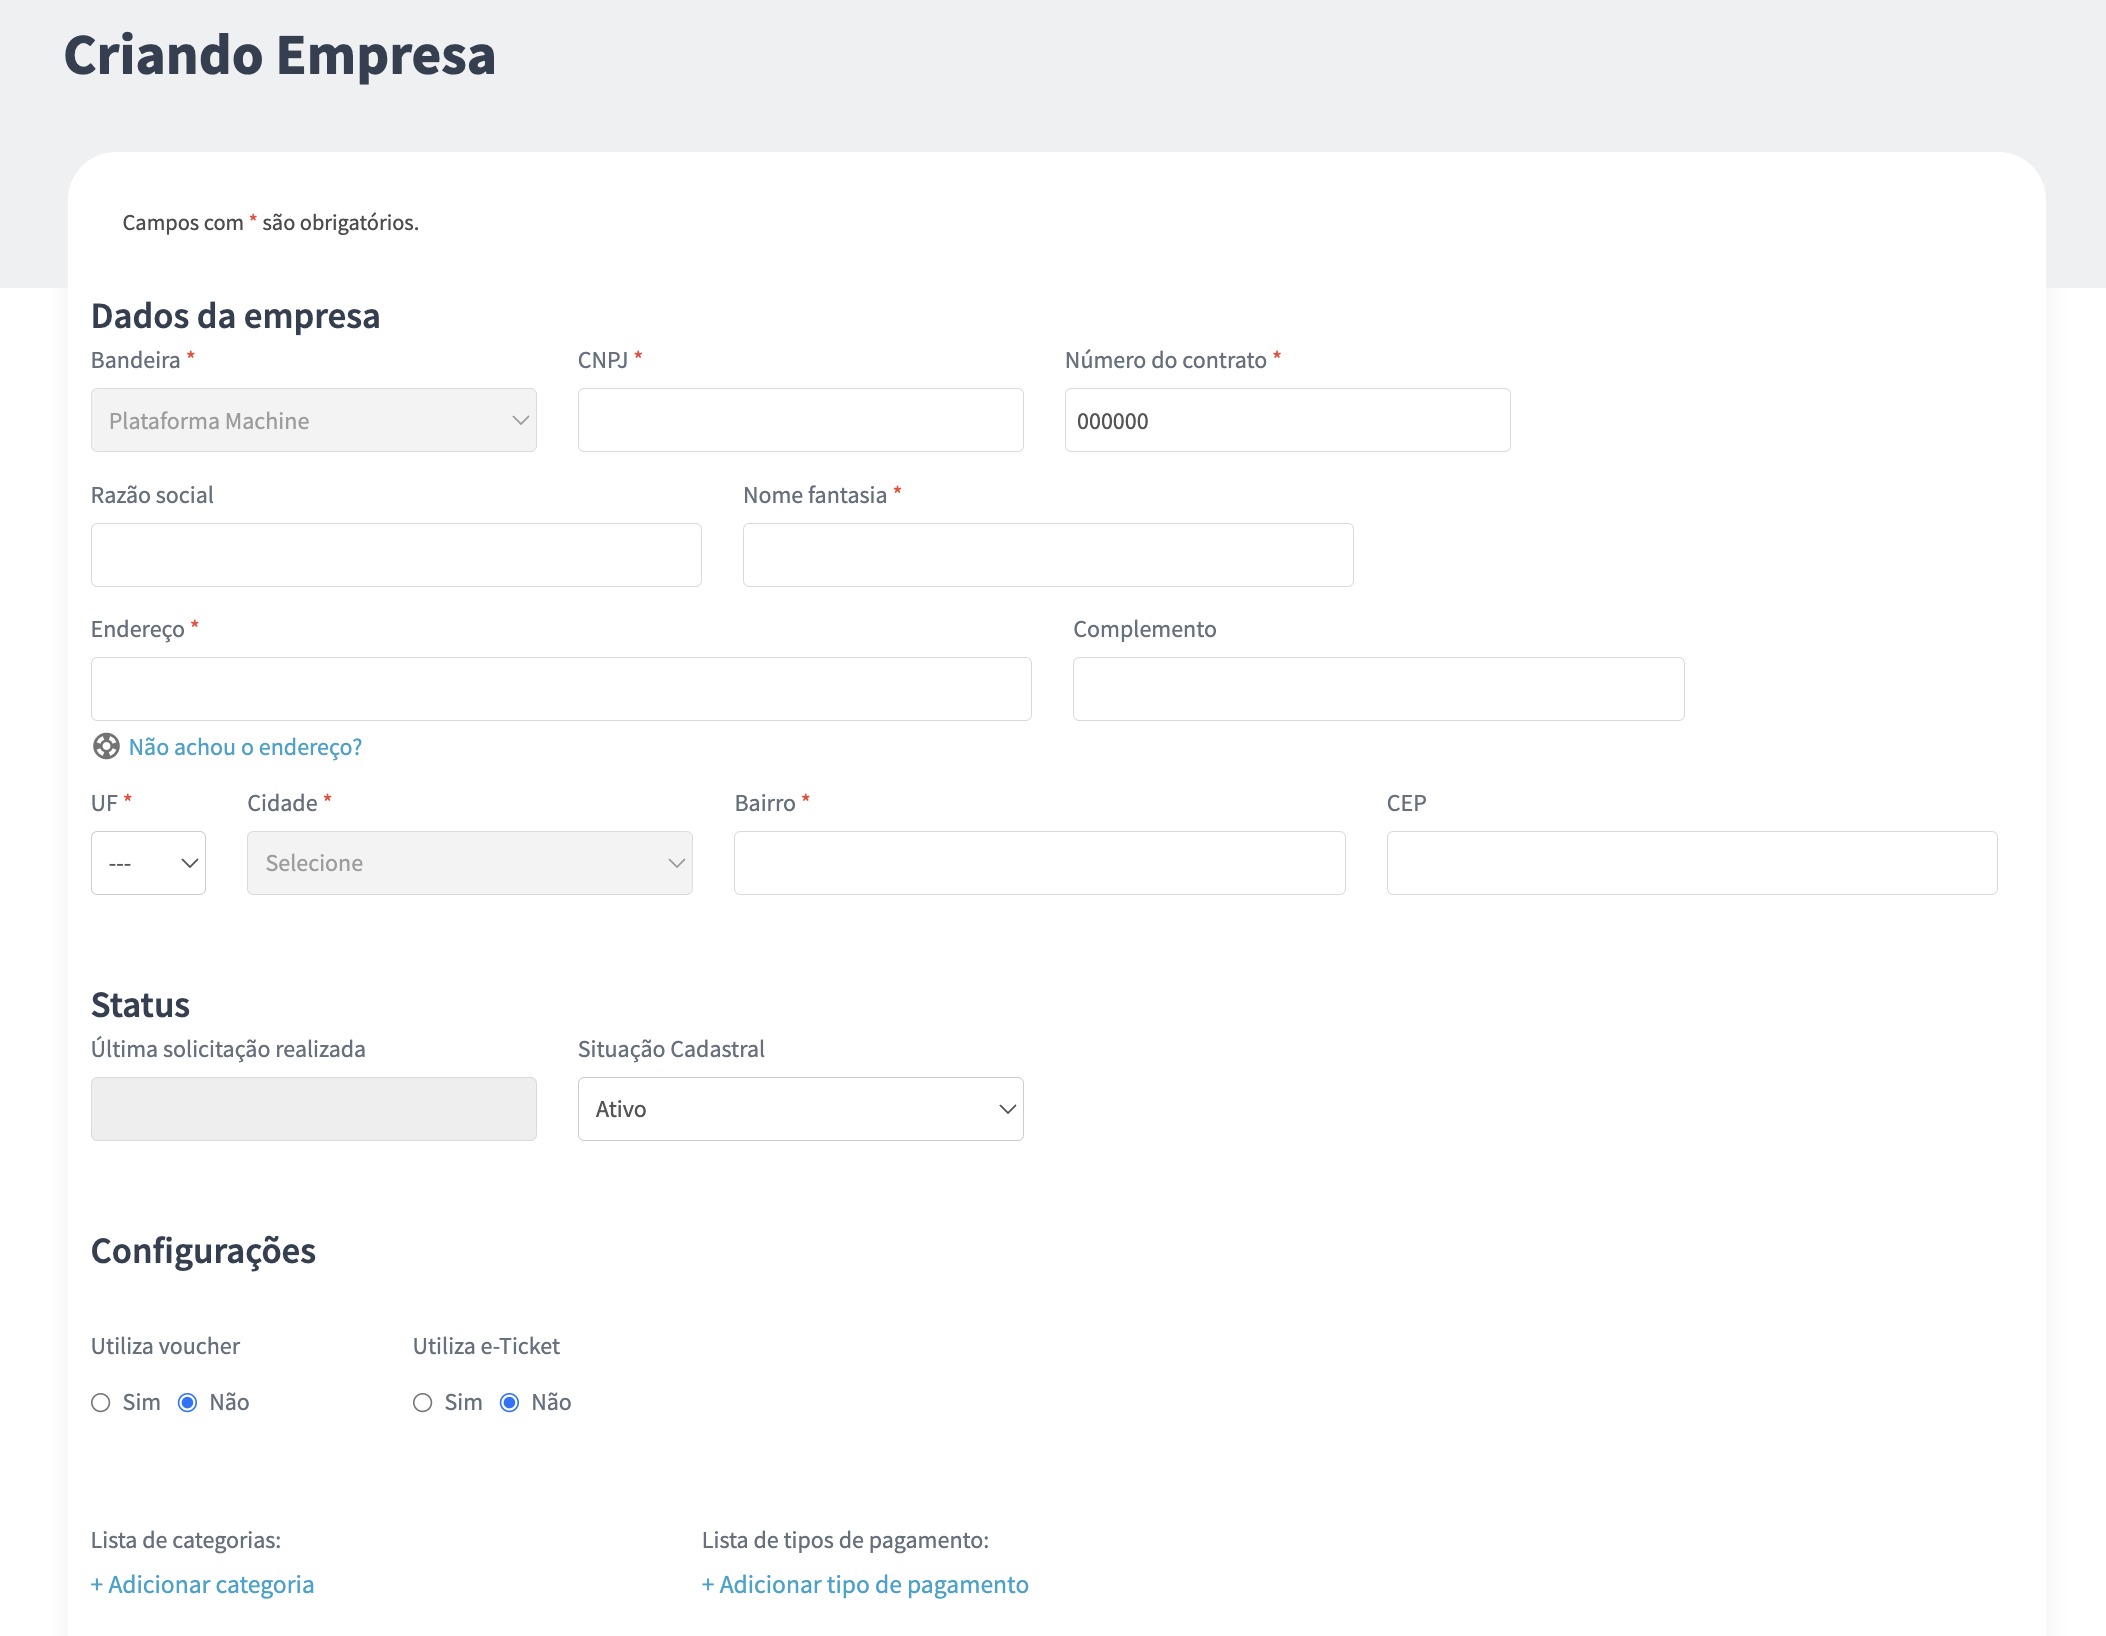Click '+ Adicionar categoria' link
The width and height of the screenshot is (2106, 1636).
tap(202, 1585)
